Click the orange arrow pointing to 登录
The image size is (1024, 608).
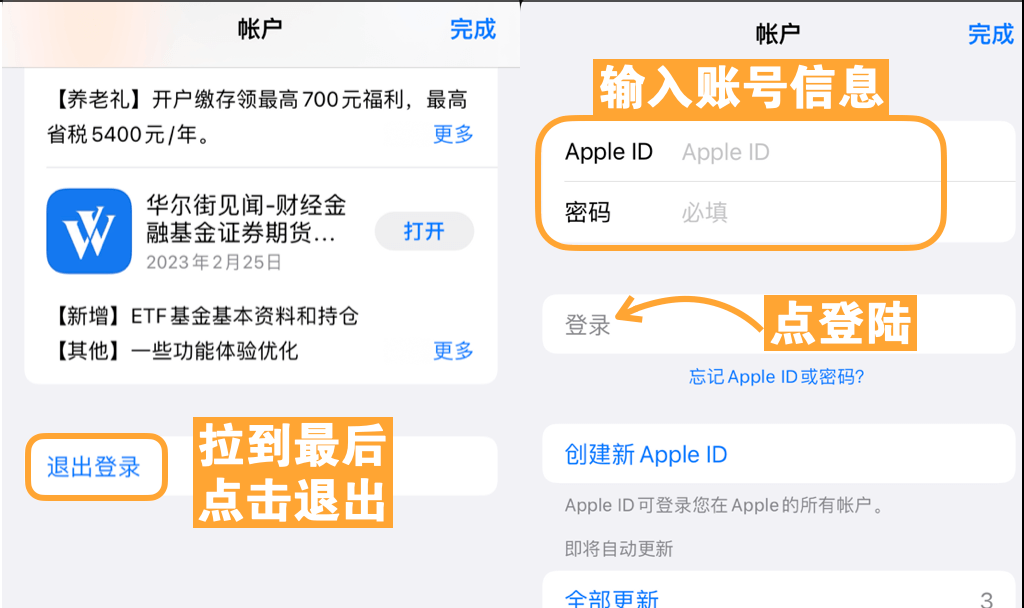tap(687, 312)
